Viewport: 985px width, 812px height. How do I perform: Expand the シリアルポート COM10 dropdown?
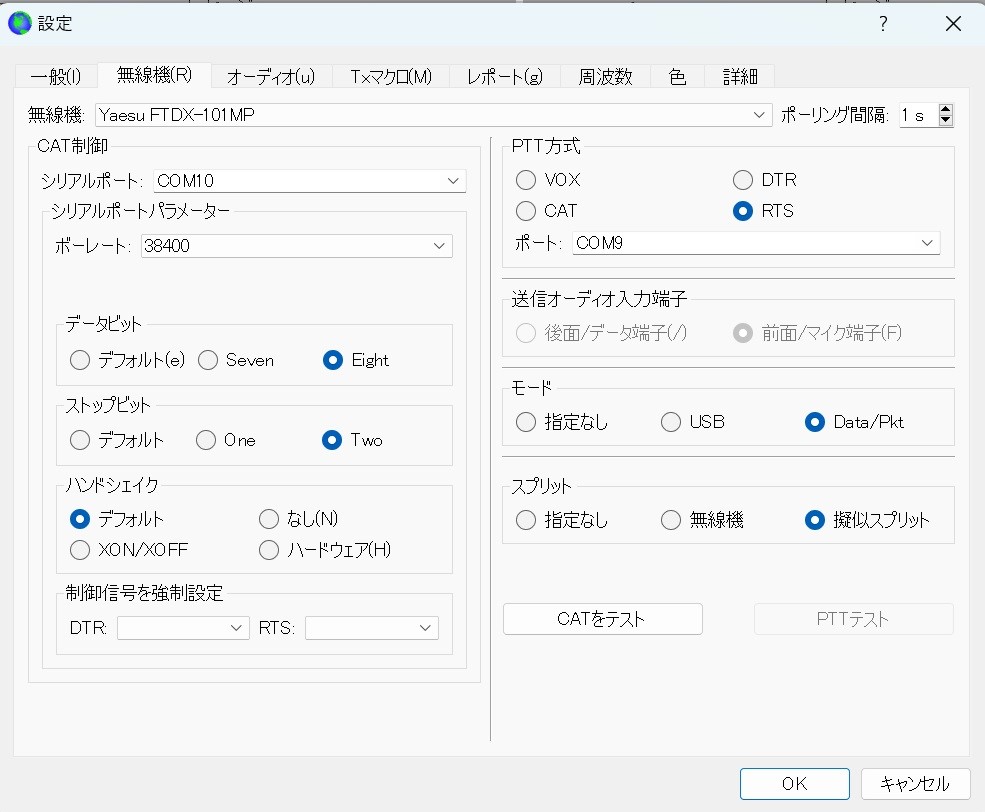click(310, 181)
